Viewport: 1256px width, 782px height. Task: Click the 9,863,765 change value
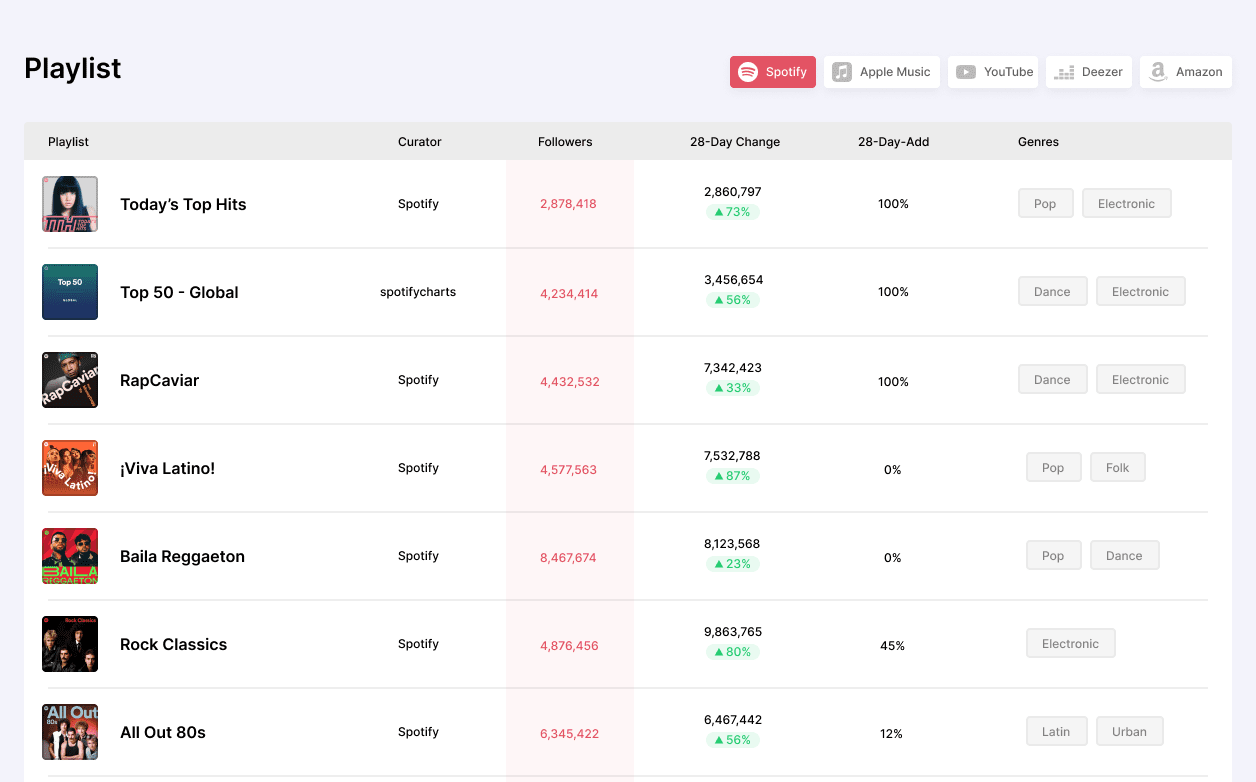click(x=733, y=632)
